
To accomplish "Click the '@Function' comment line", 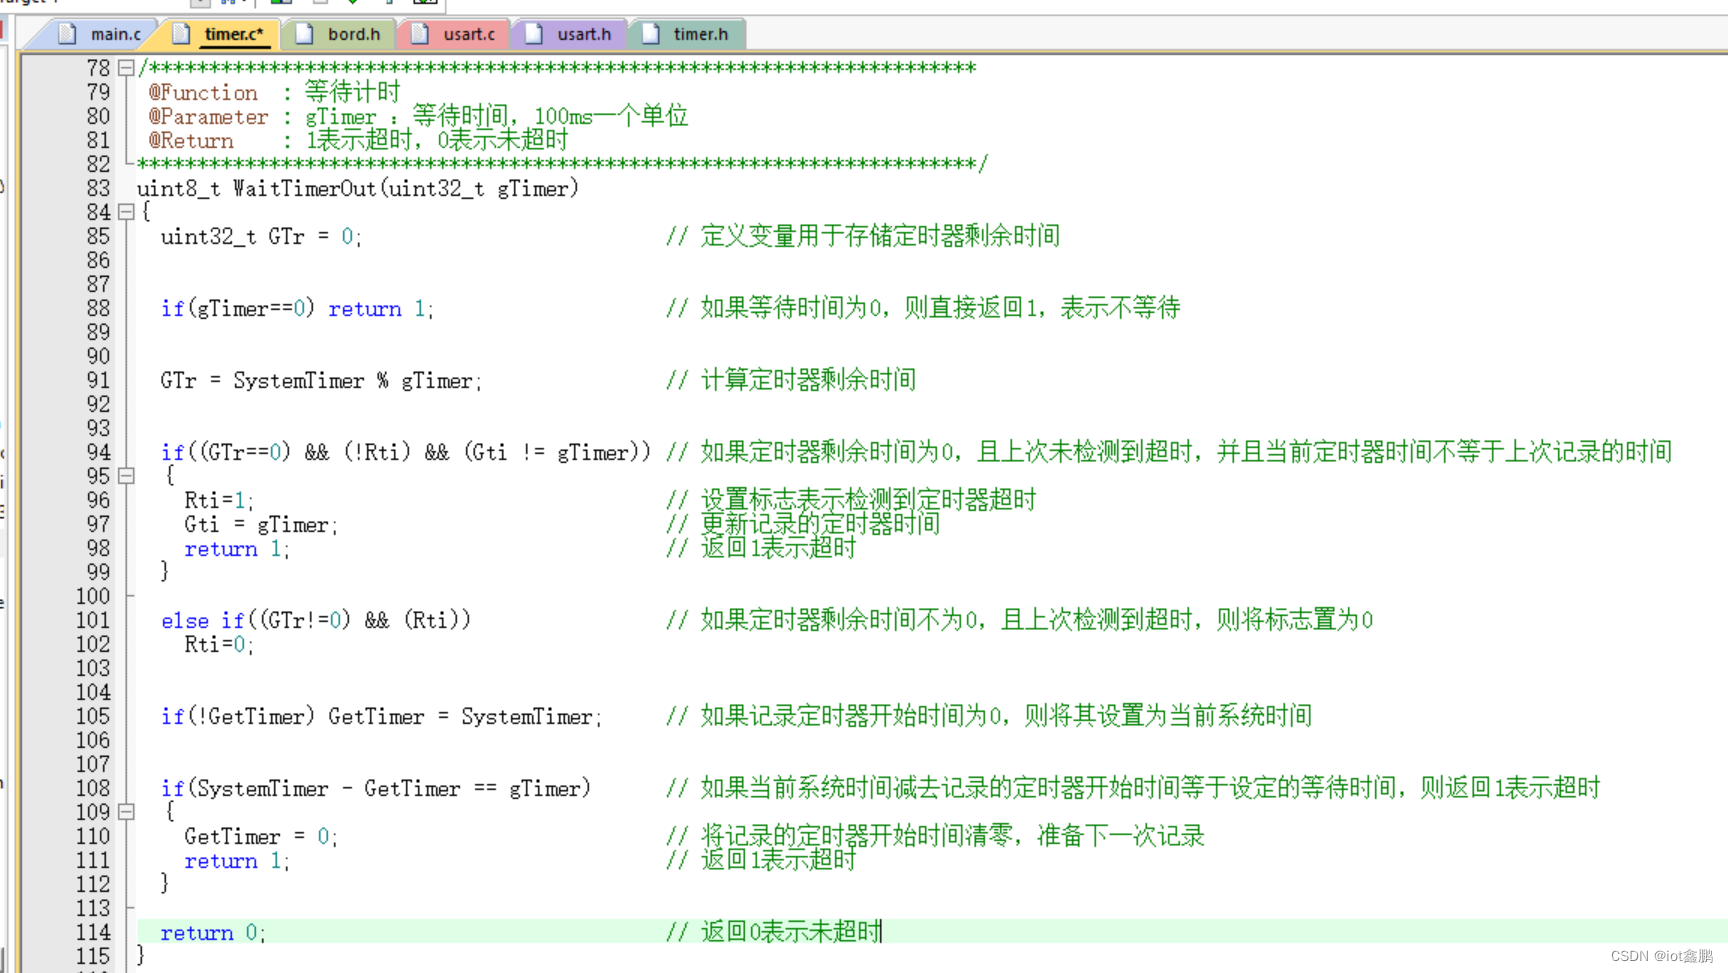I will (x=274, y=92).
